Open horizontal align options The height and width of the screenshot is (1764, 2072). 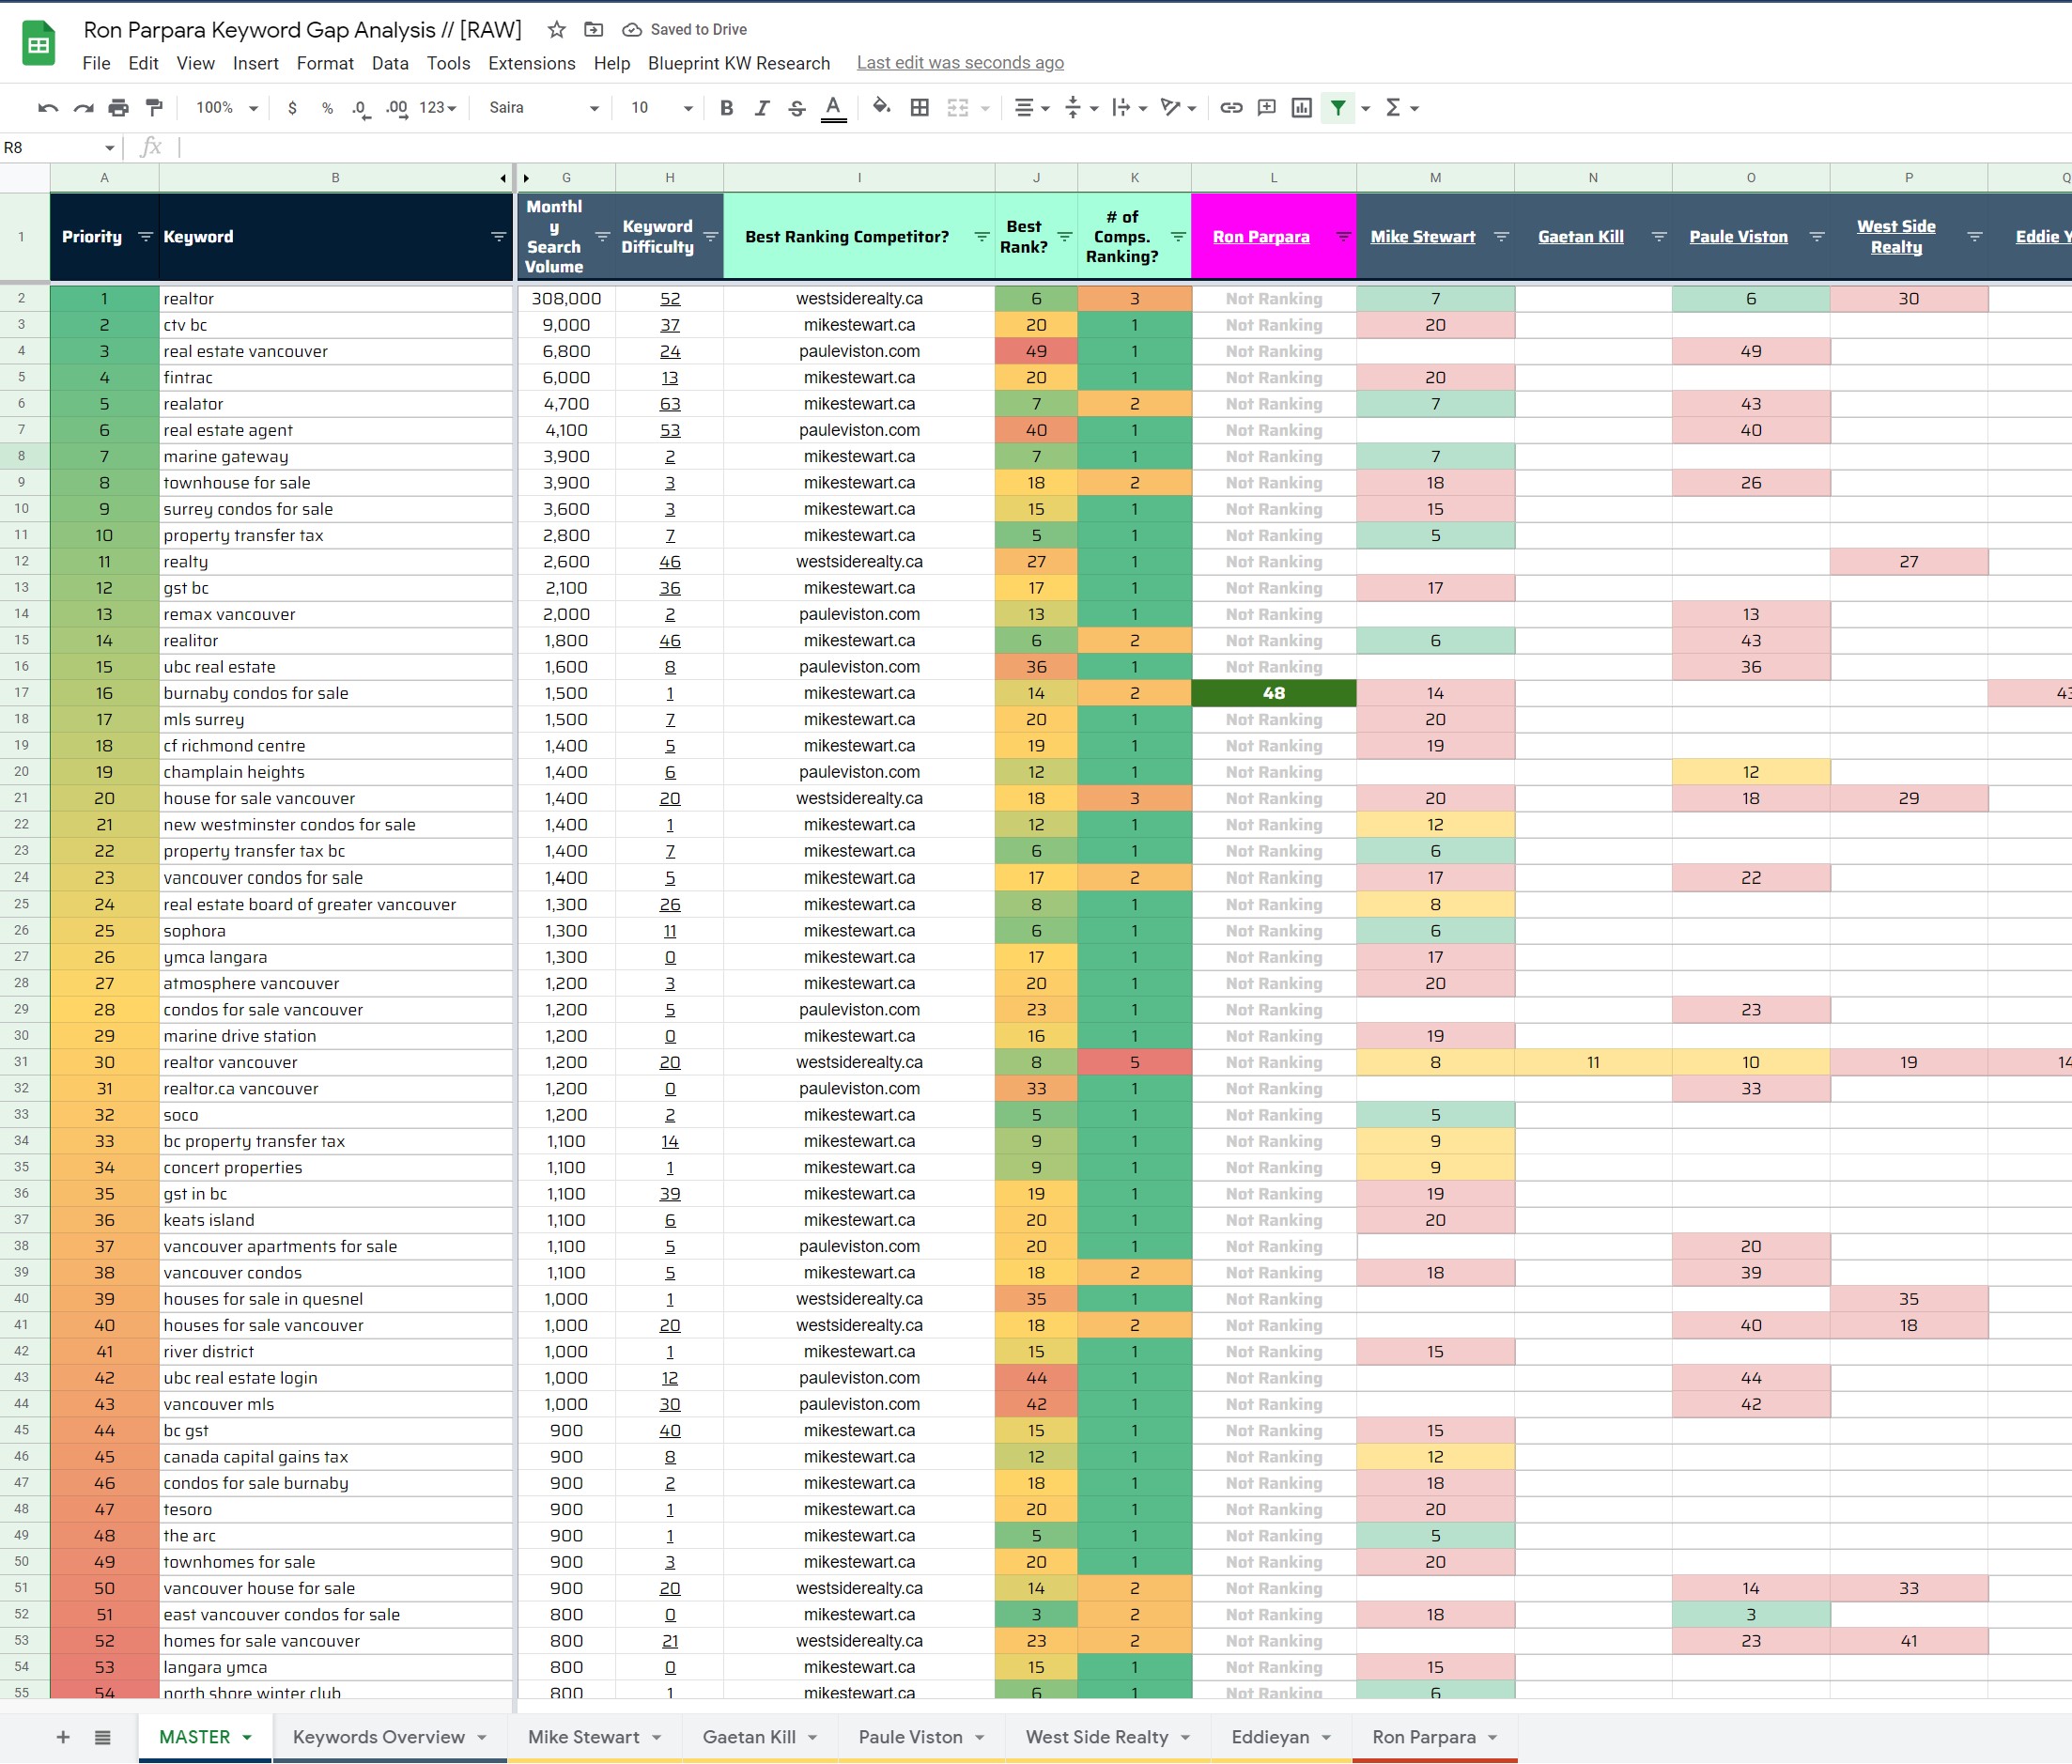coord(1031,108)
